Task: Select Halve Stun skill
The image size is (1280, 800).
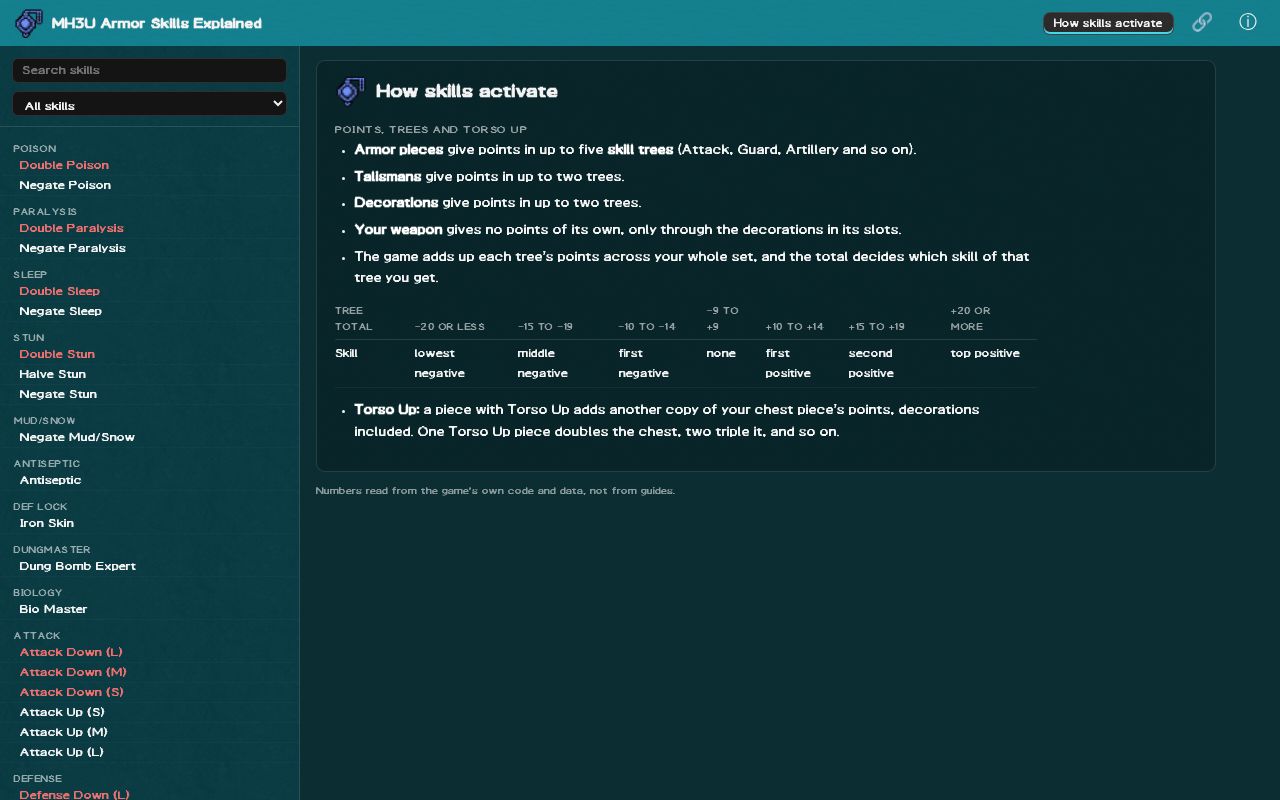Action: coord(52,374)
